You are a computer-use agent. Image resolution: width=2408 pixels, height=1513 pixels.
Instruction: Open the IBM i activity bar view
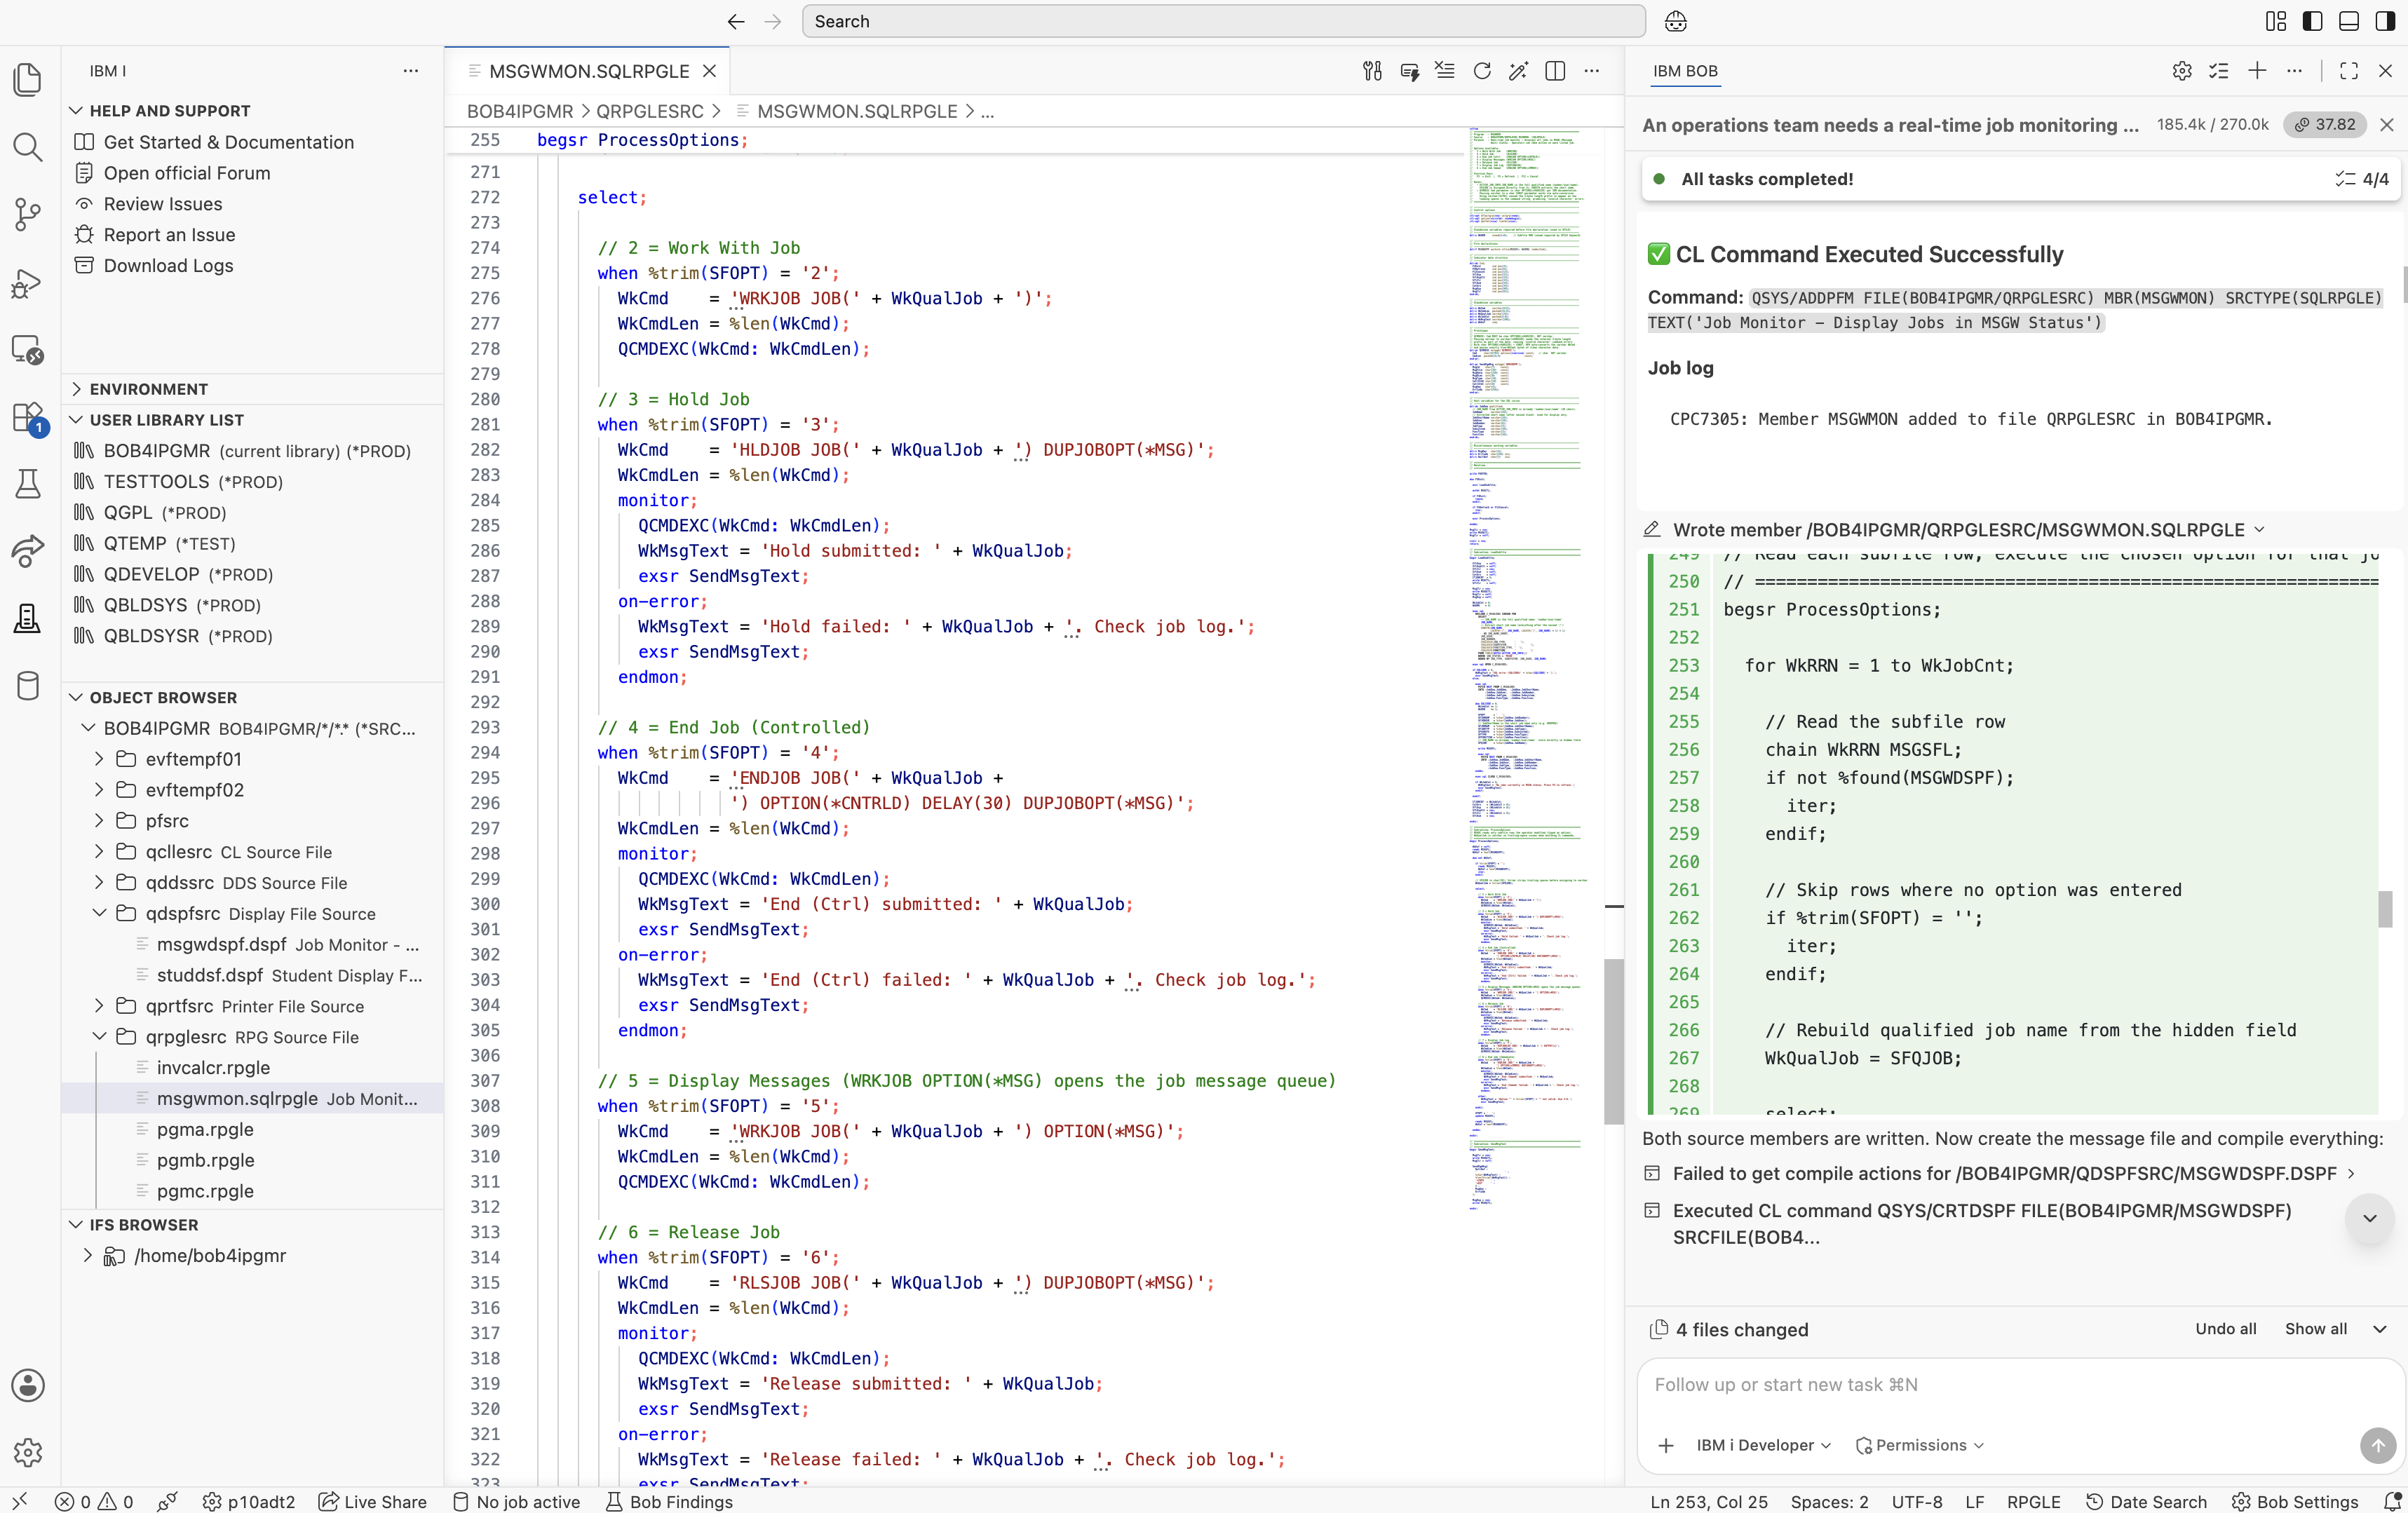[x=28, y=619]
